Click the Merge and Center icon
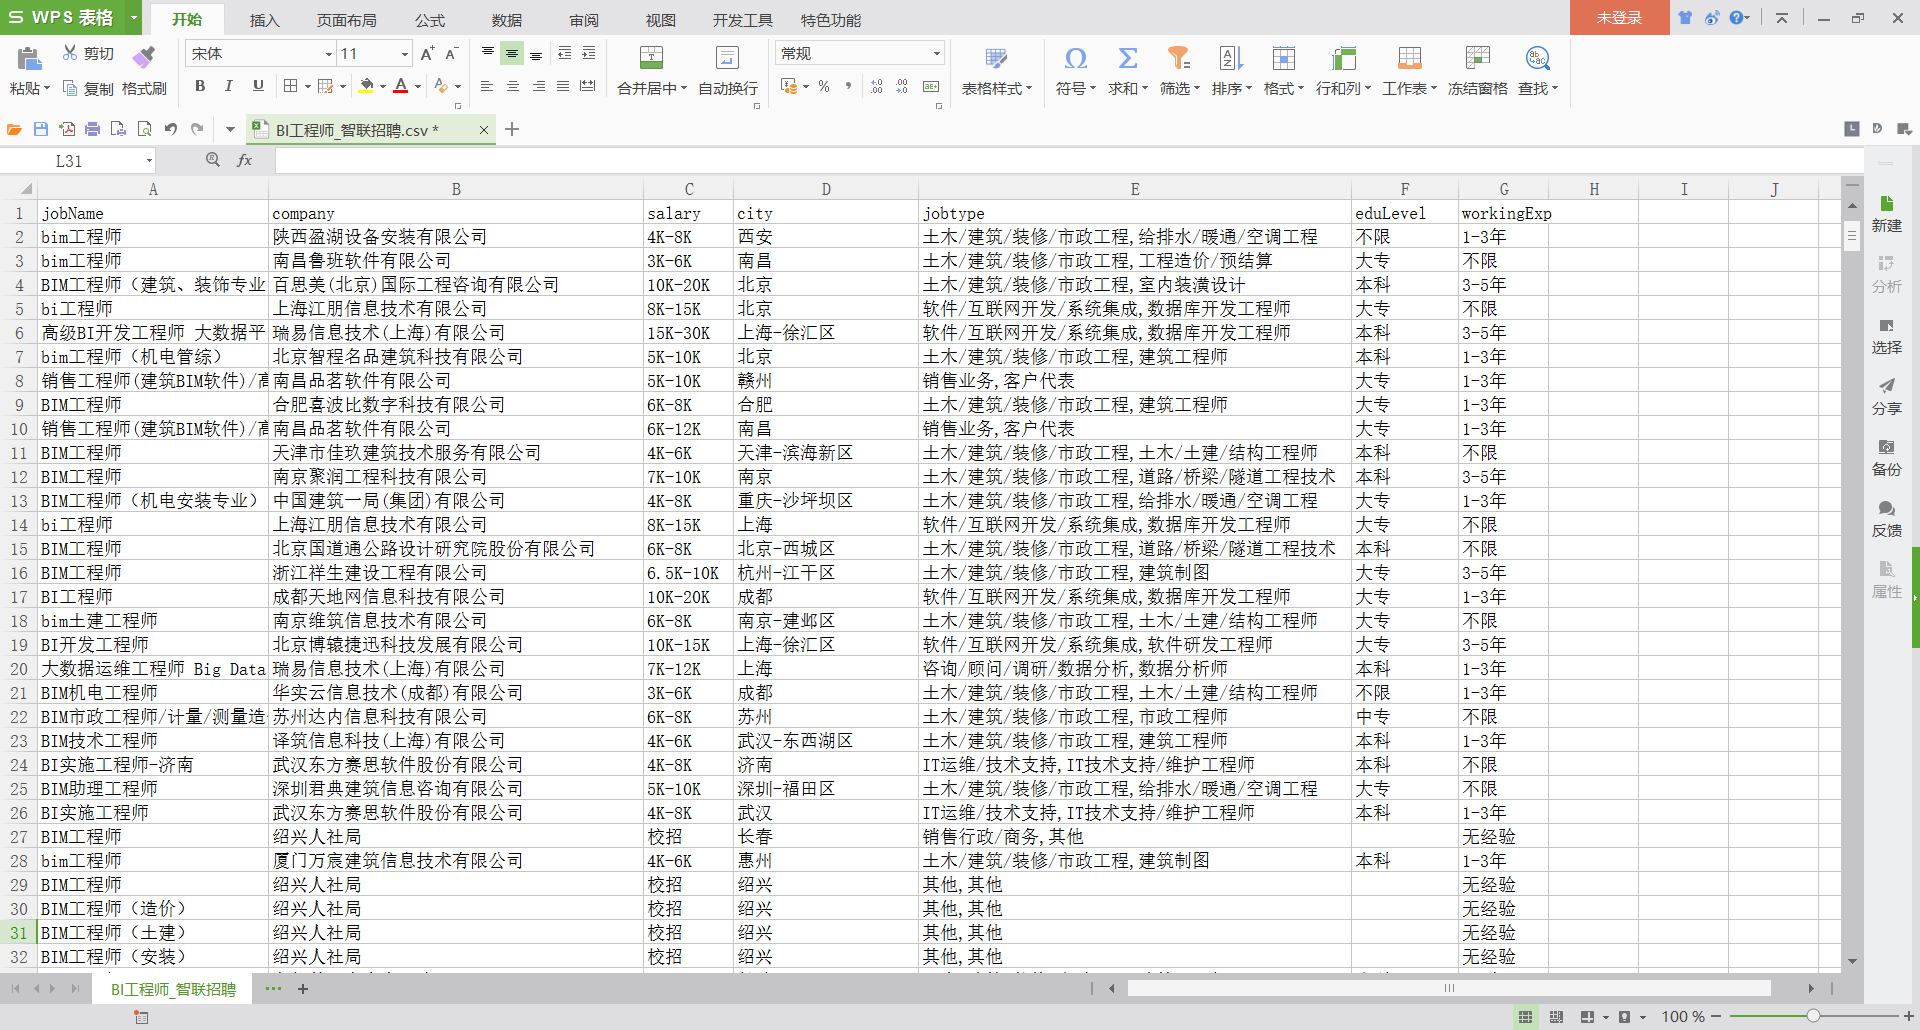The width and height of the screenshot is (1920, 1030). [651, 58]
